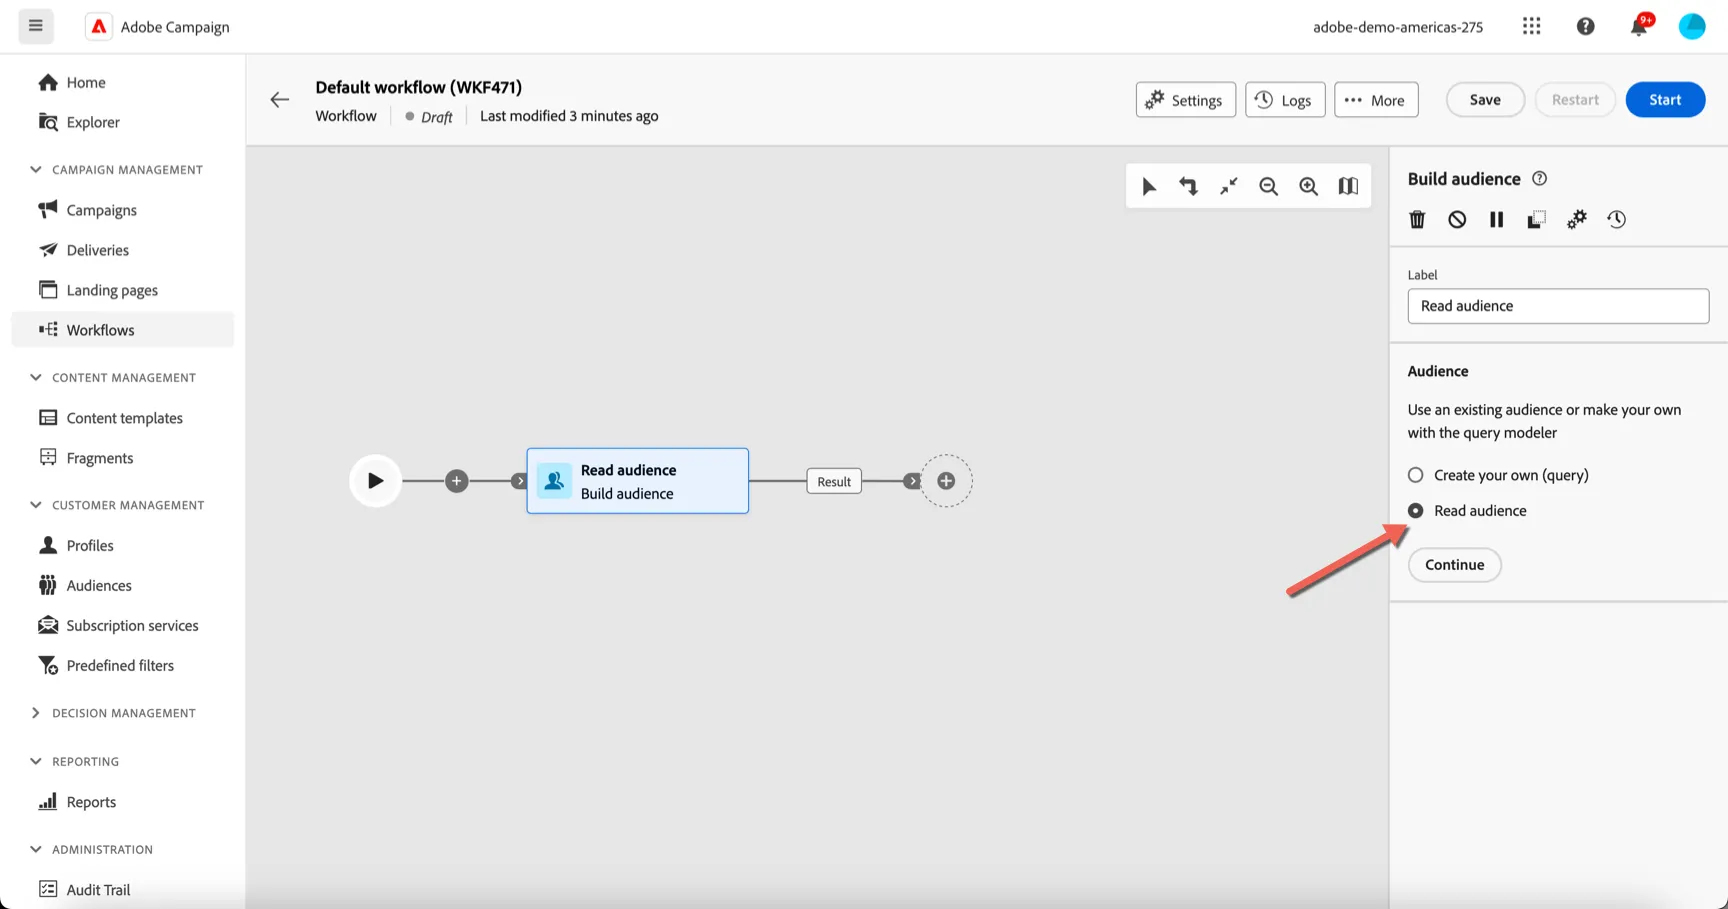Image resolution: width=1728 pixels, height=909 pixels.
Task: Open the hamburger navigation menu
Action: (36, 26)
